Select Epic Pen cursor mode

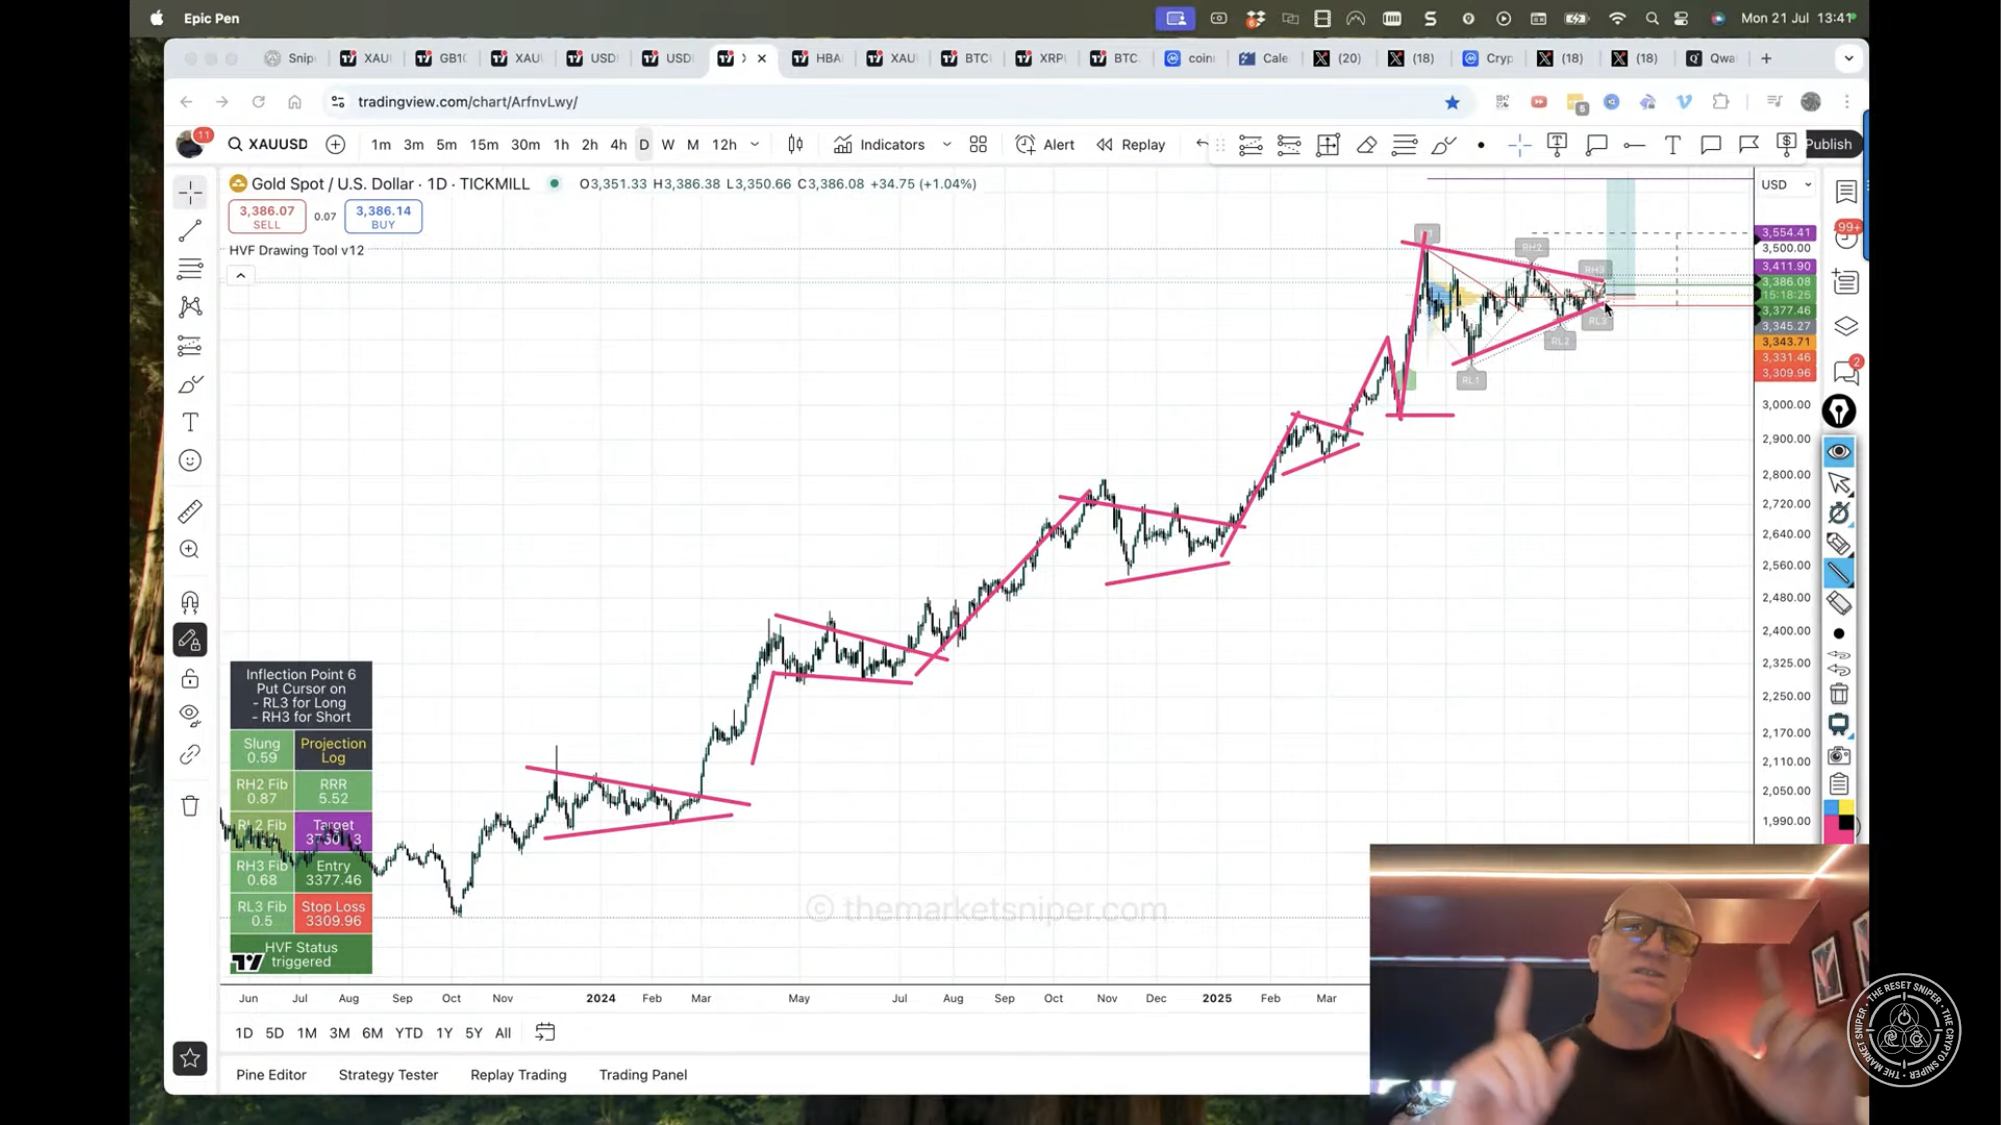[x=1838, y=483]
